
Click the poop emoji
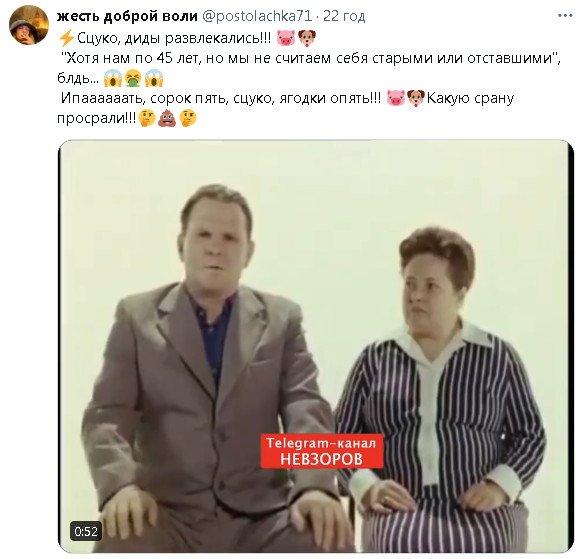[167, 118]
